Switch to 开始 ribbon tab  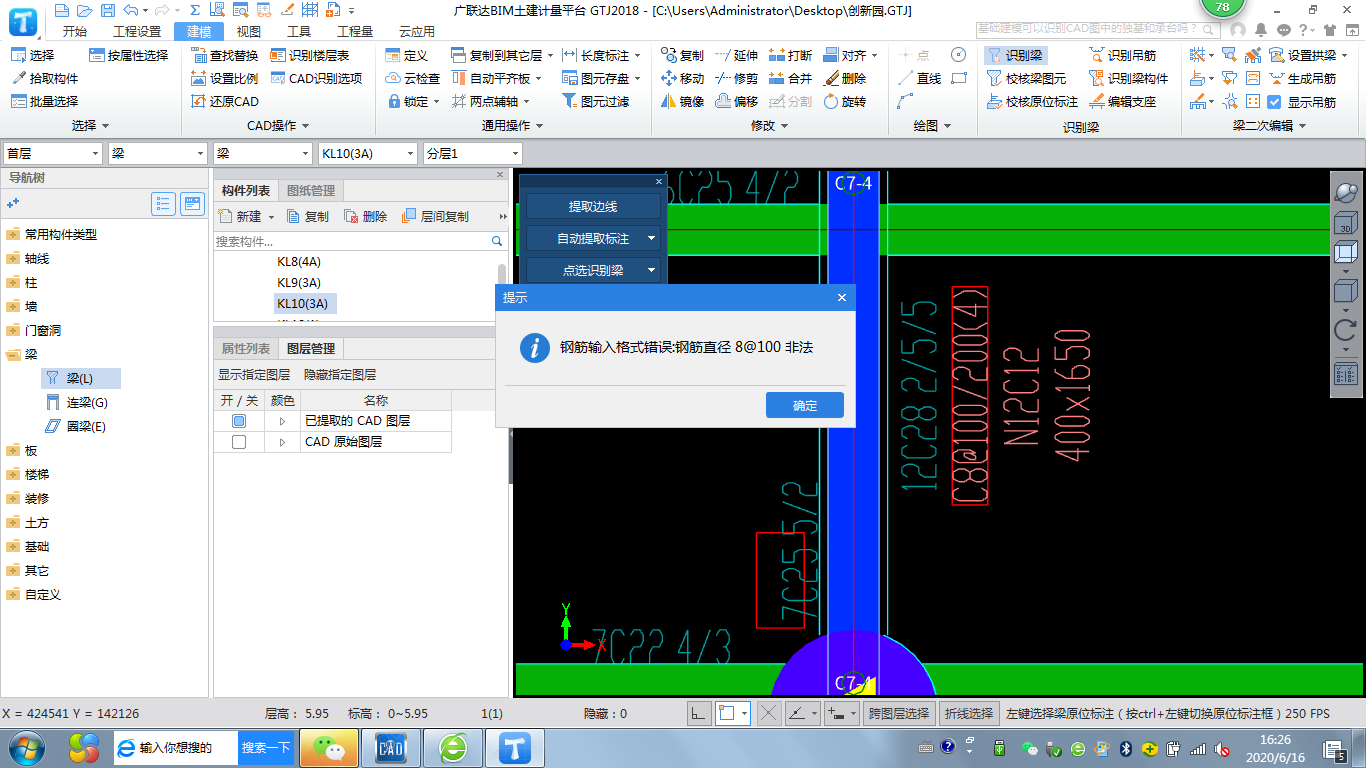click(x=75, y=31)
